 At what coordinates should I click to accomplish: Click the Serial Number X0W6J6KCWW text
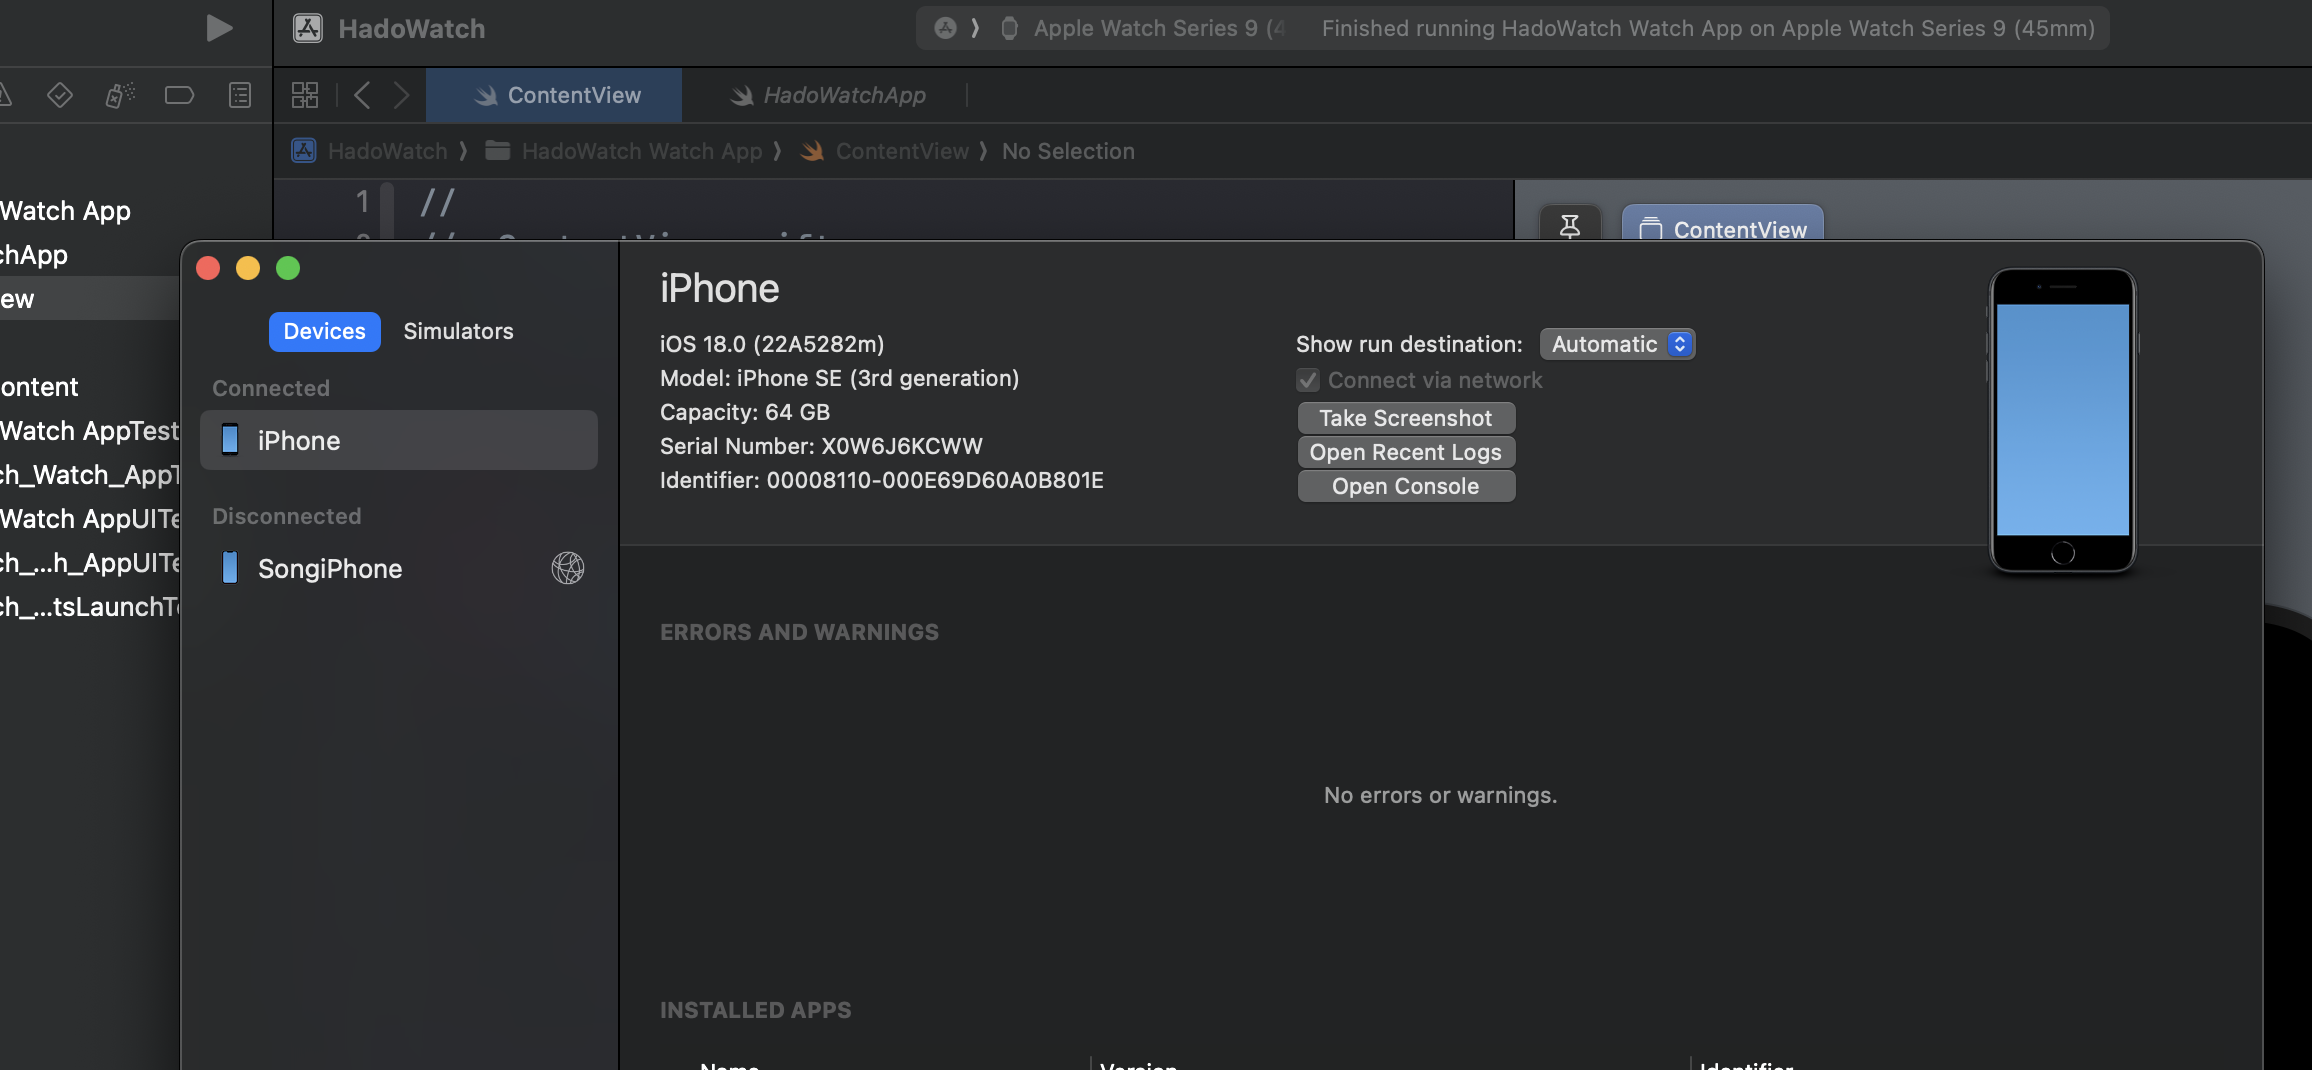[x=821, y=446]
